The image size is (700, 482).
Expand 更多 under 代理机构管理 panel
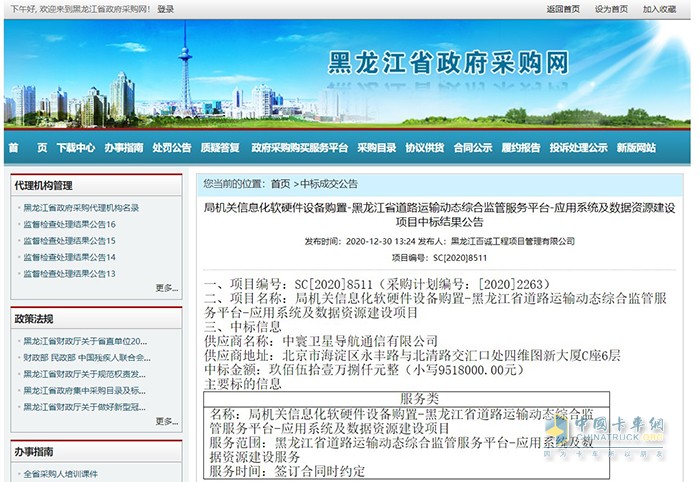coord(166,288)
